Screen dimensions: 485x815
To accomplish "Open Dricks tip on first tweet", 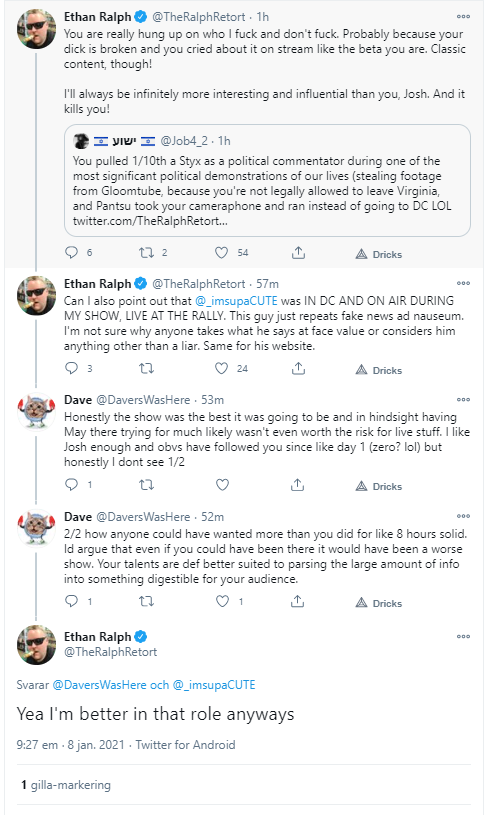I will click(378, 254).
